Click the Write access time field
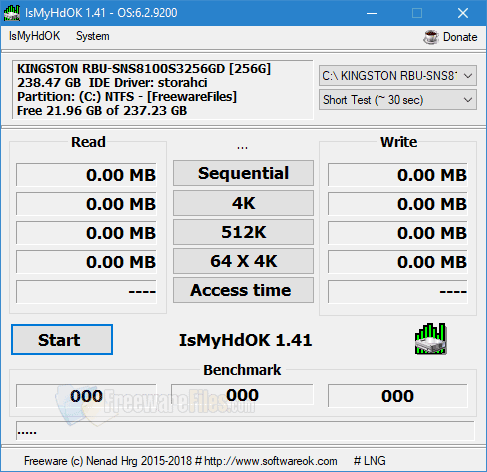Viewport: 487px width, 472px height. tap(398, 292)
